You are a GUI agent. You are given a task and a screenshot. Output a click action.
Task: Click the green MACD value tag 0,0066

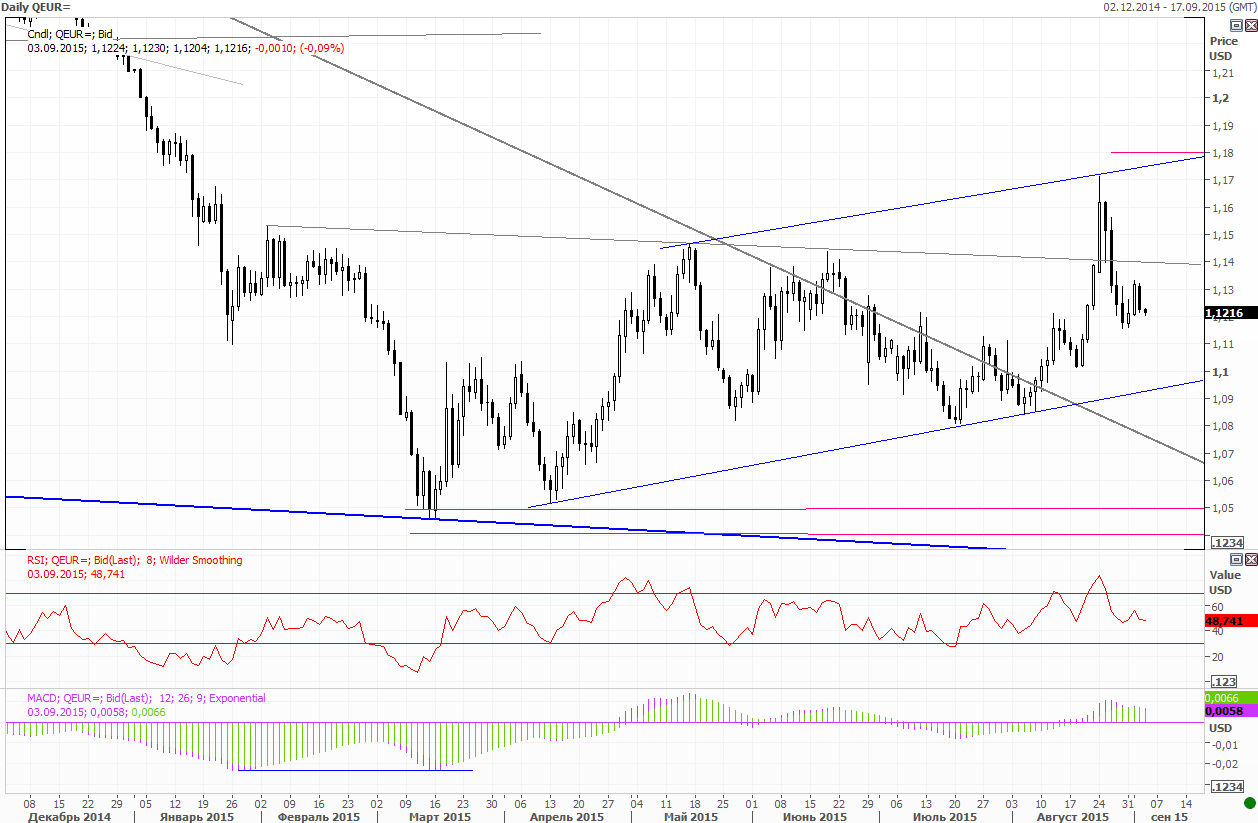pos(1225,697)
